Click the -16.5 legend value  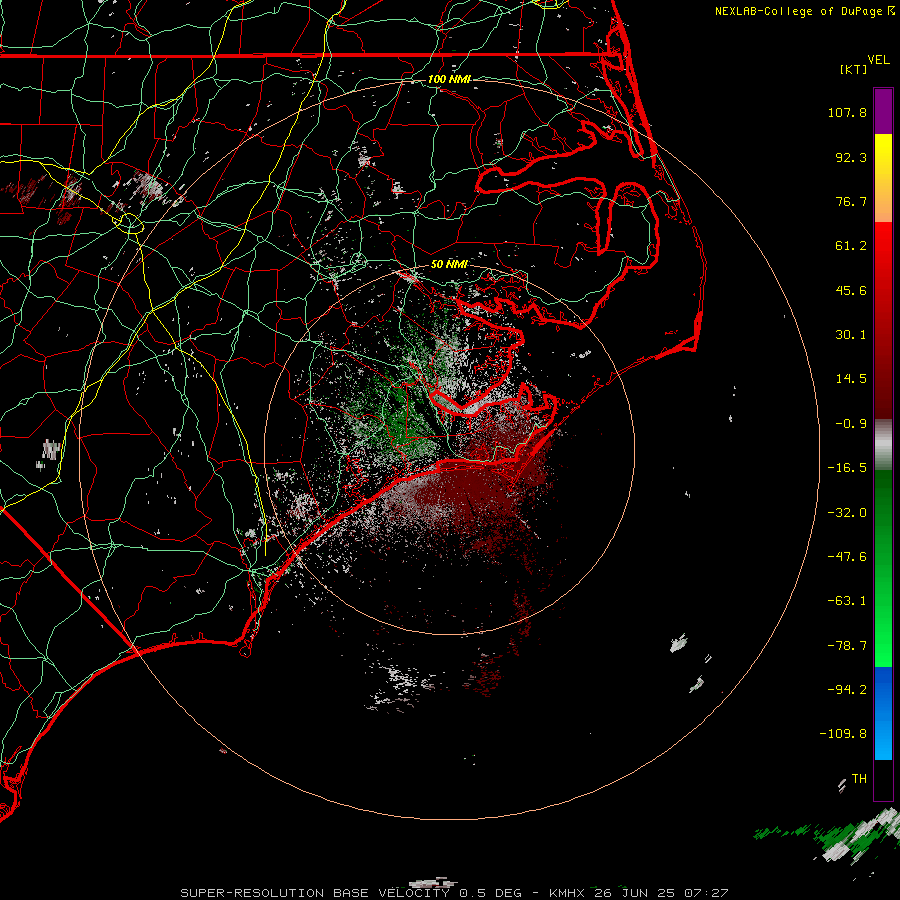click(x=847, y=468)
